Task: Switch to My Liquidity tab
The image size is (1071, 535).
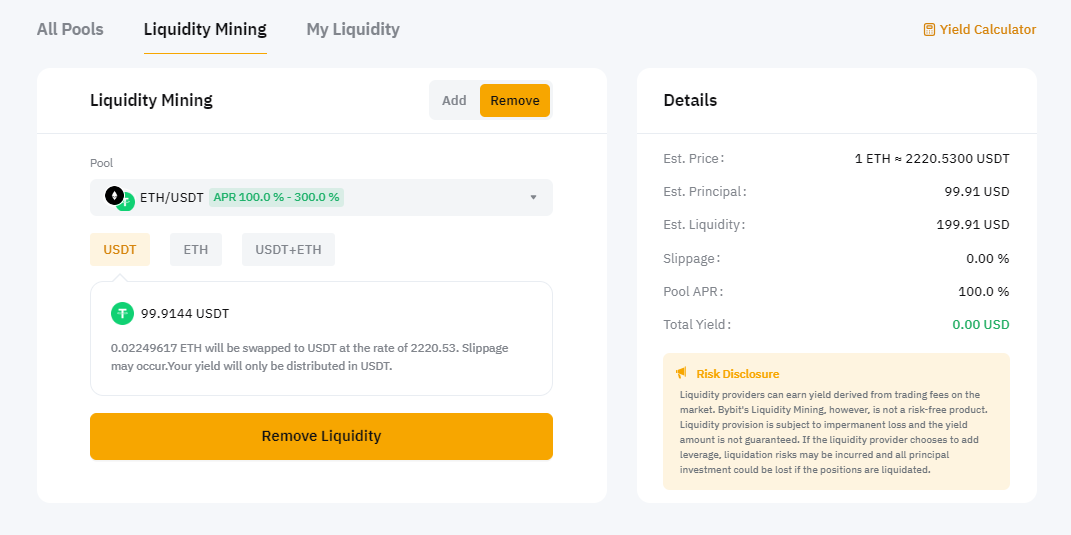Action: 353,29
